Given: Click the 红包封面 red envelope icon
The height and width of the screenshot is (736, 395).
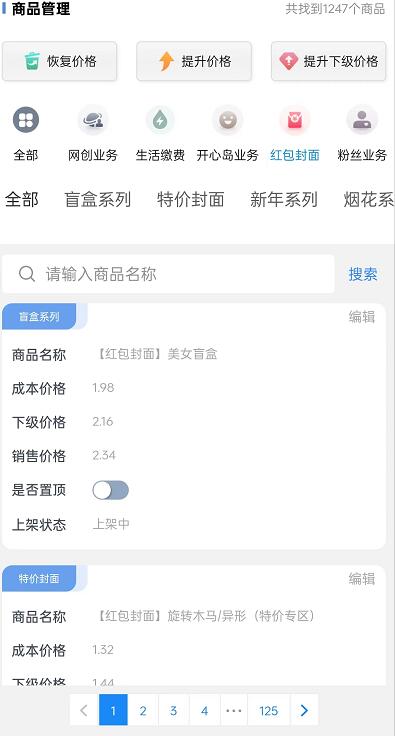Looking at the screenshot, I should click(295, 120).
